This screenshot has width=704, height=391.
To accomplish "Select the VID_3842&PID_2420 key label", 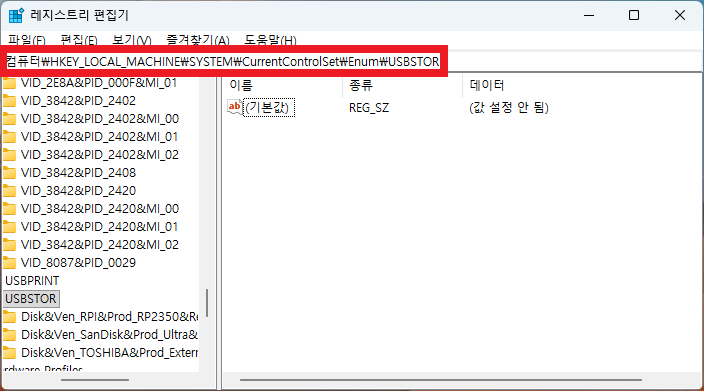I will click(78, 190).
